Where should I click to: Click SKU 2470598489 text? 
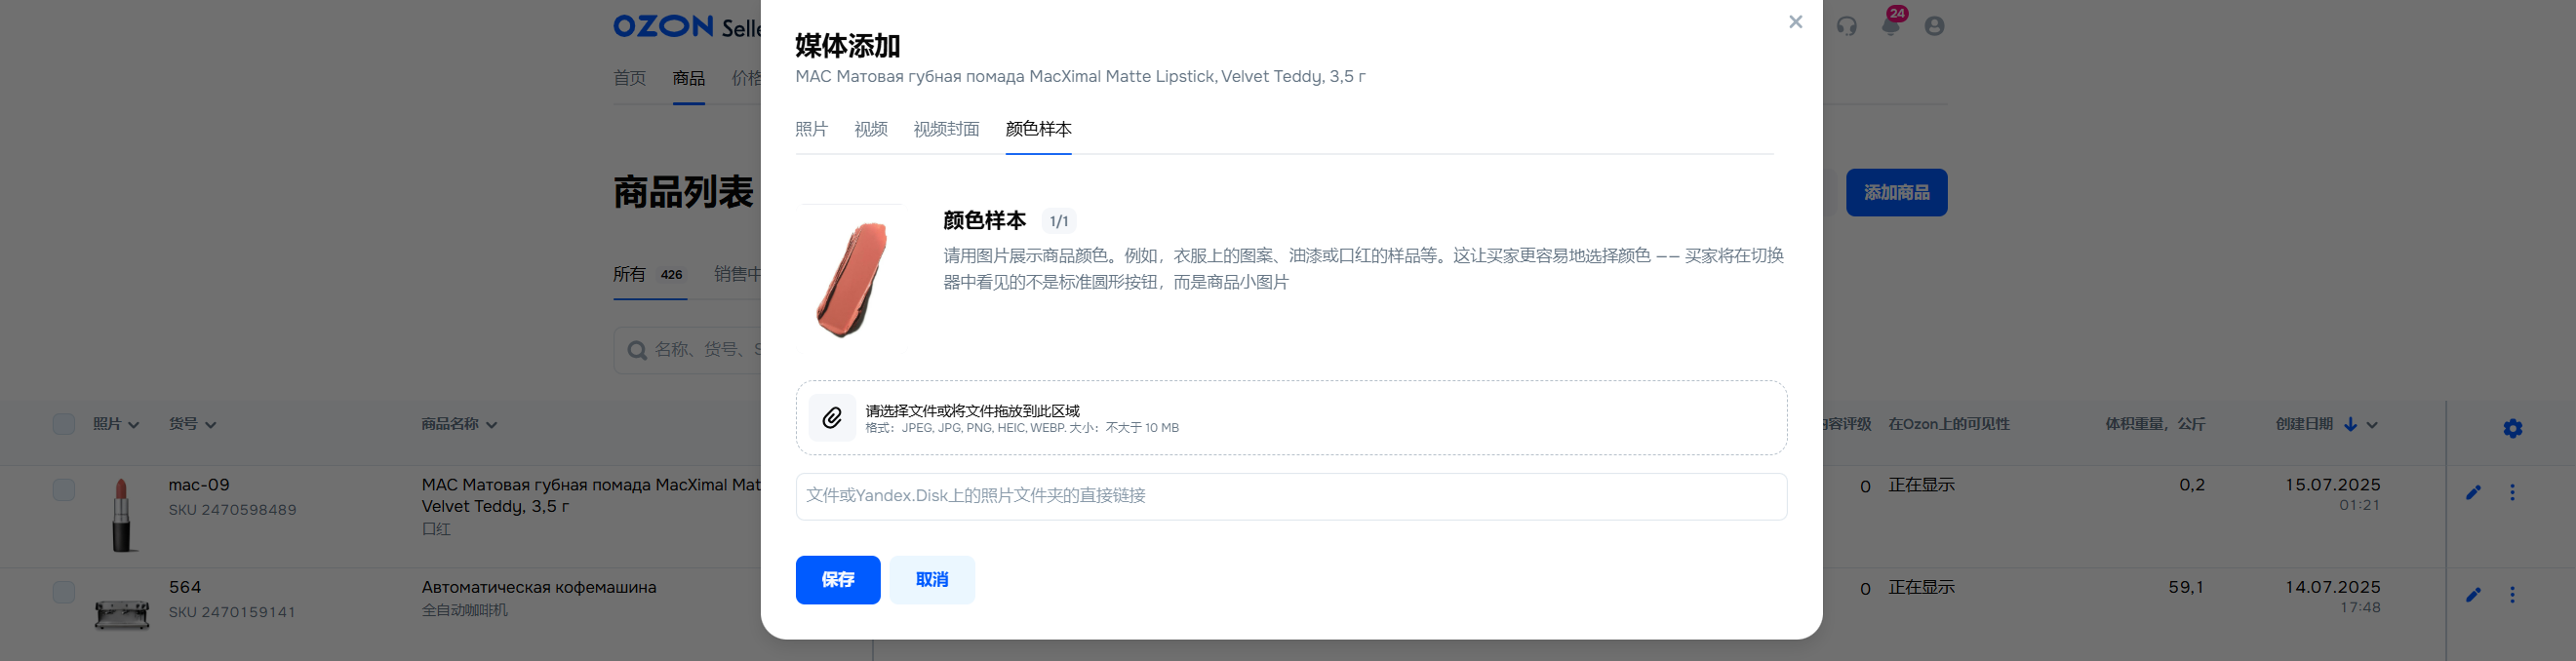(x=233, y=510)
